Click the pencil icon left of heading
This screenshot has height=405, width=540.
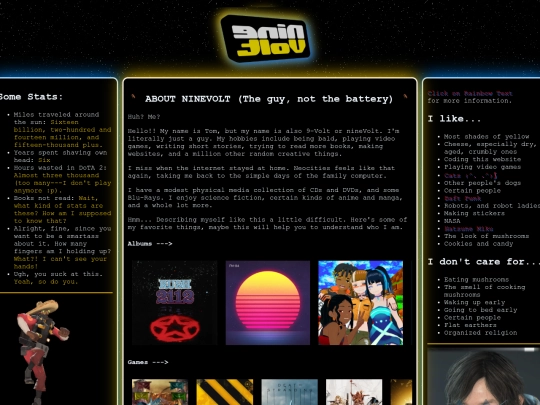(x=133, y=97)
